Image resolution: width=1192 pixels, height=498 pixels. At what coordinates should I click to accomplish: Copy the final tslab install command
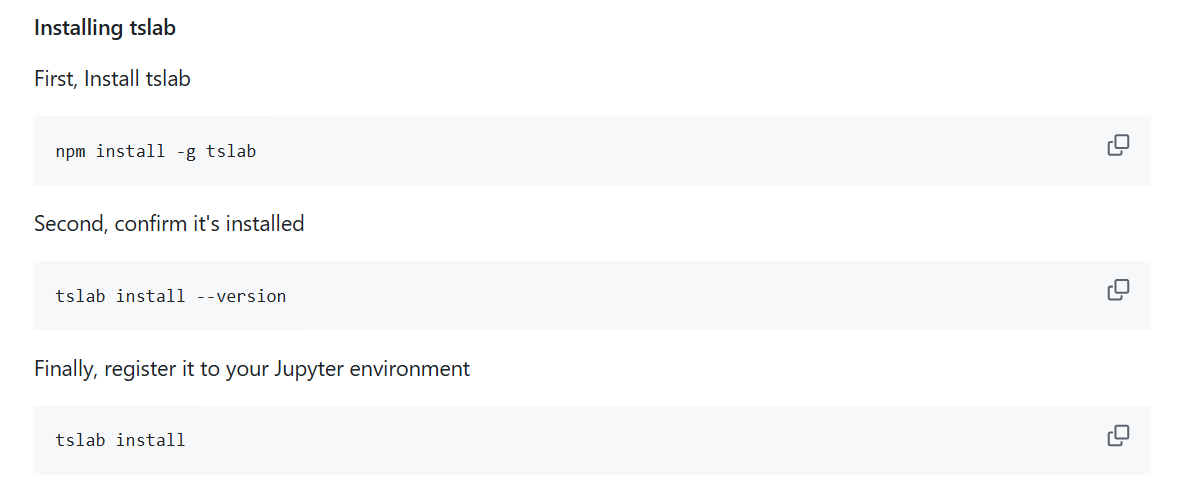1118,435
